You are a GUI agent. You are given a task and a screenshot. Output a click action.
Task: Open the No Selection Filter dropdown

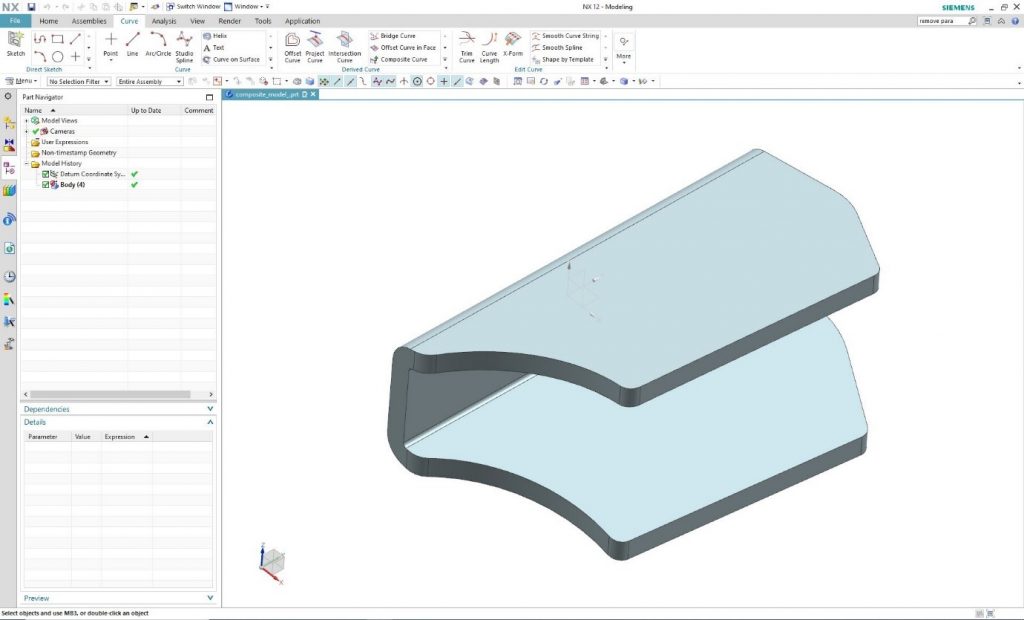point(78,81)
